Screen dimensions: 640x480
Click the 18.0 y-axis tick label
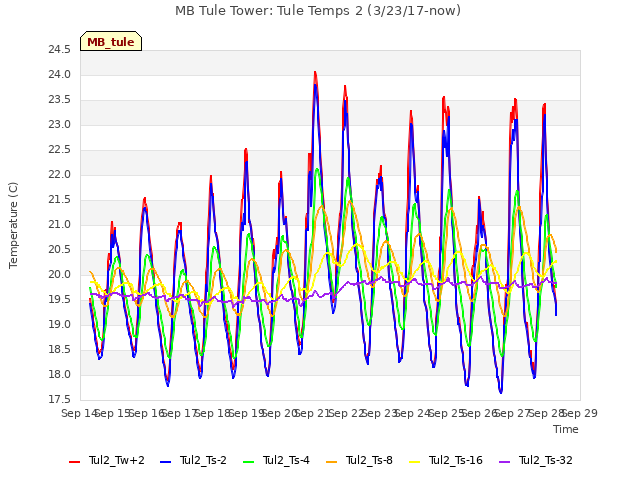60,374
